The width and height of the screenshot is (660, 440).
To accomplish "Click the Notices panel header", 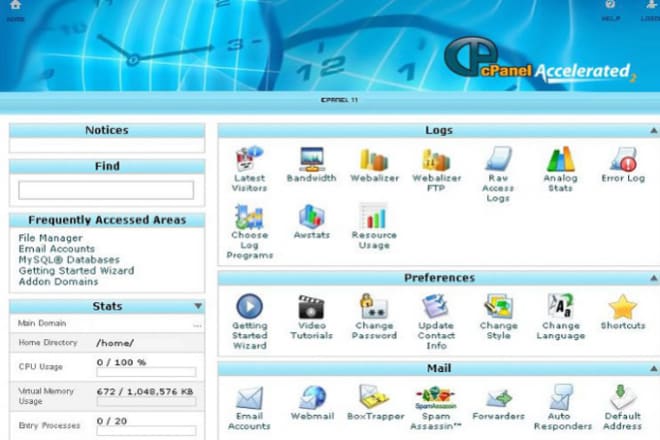I will 107,130.
